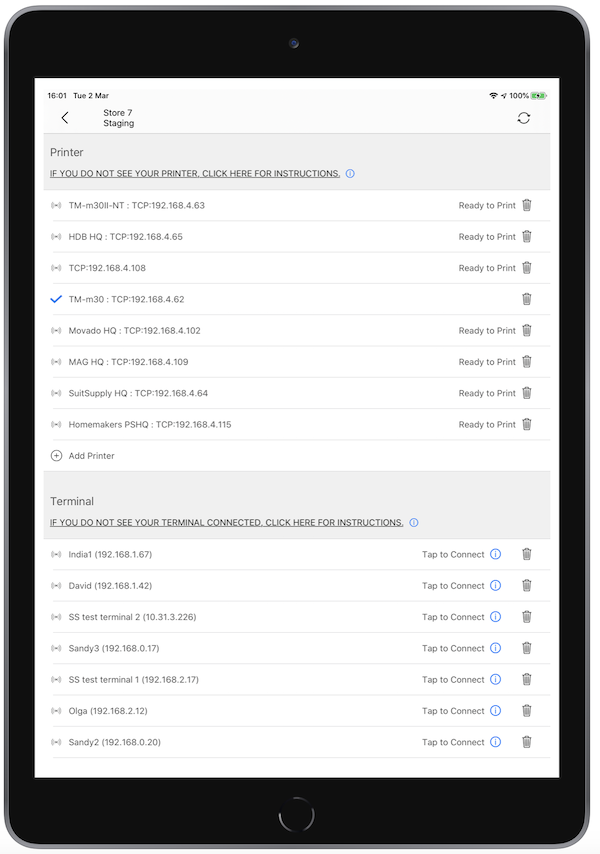The image size is (600, 854).
Task: Delete the Sandy3 terminal
Action: click(526, 648)
